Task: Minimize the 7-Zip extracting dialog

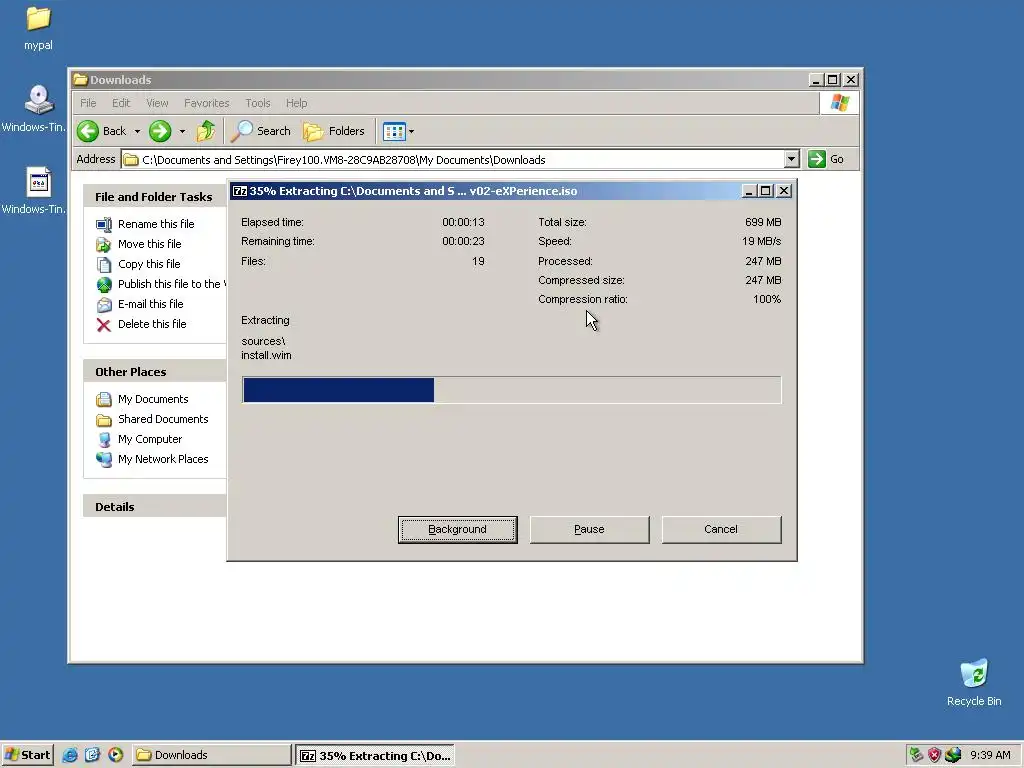Action: coord(749,191)
